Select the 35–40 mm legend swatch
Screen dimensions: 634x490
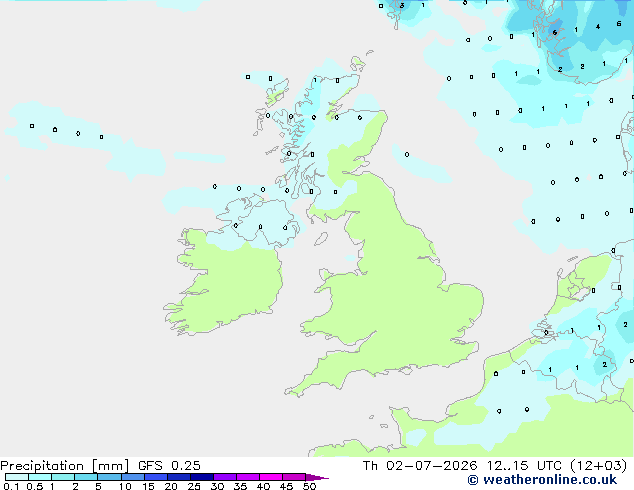(x=248, y=477)
